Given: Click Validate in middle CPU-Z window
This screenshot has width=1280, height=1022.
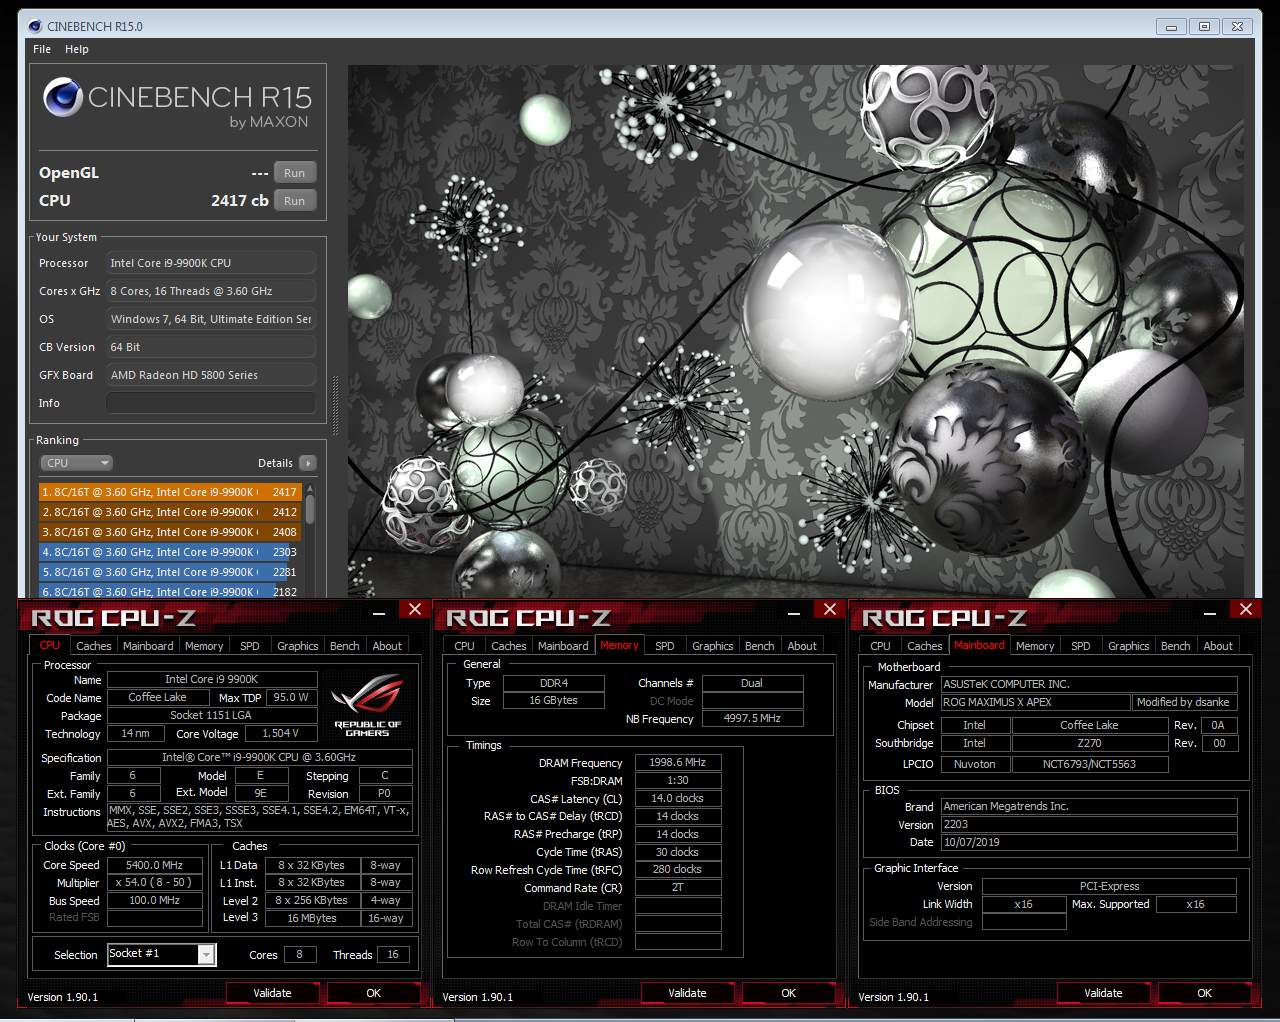Looking at the screenshot, I should click(687, 993).
